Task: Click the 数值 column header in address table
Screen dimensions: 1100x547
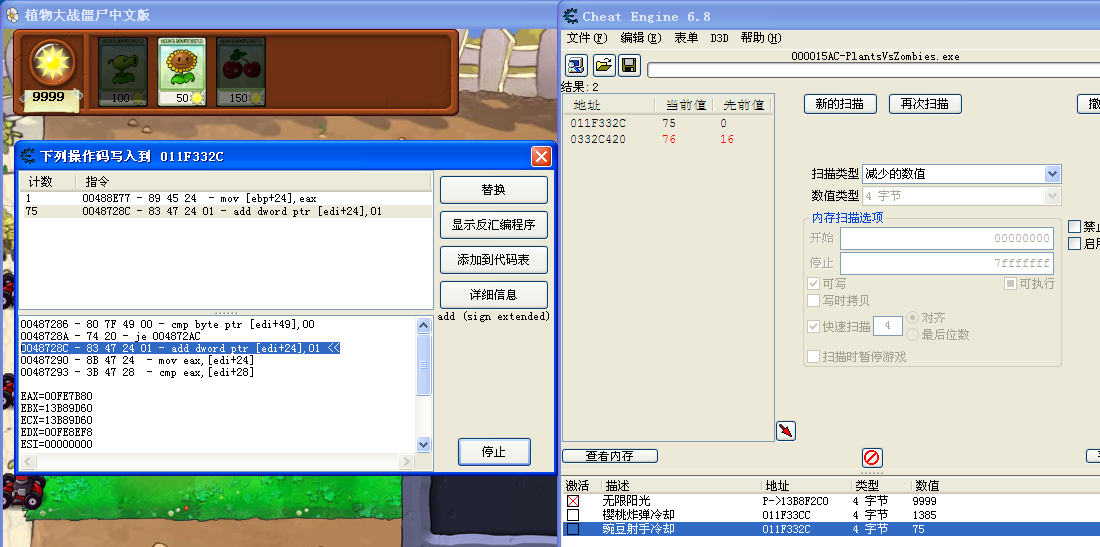Action: [x=926, y=485]
